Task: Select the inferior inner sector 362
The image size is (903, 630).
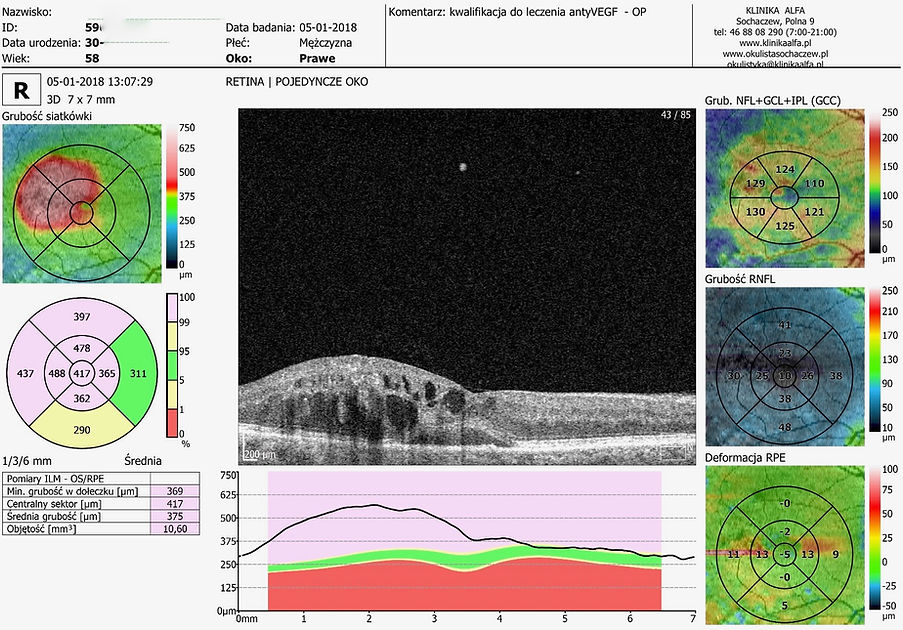Action: (82, 399)
